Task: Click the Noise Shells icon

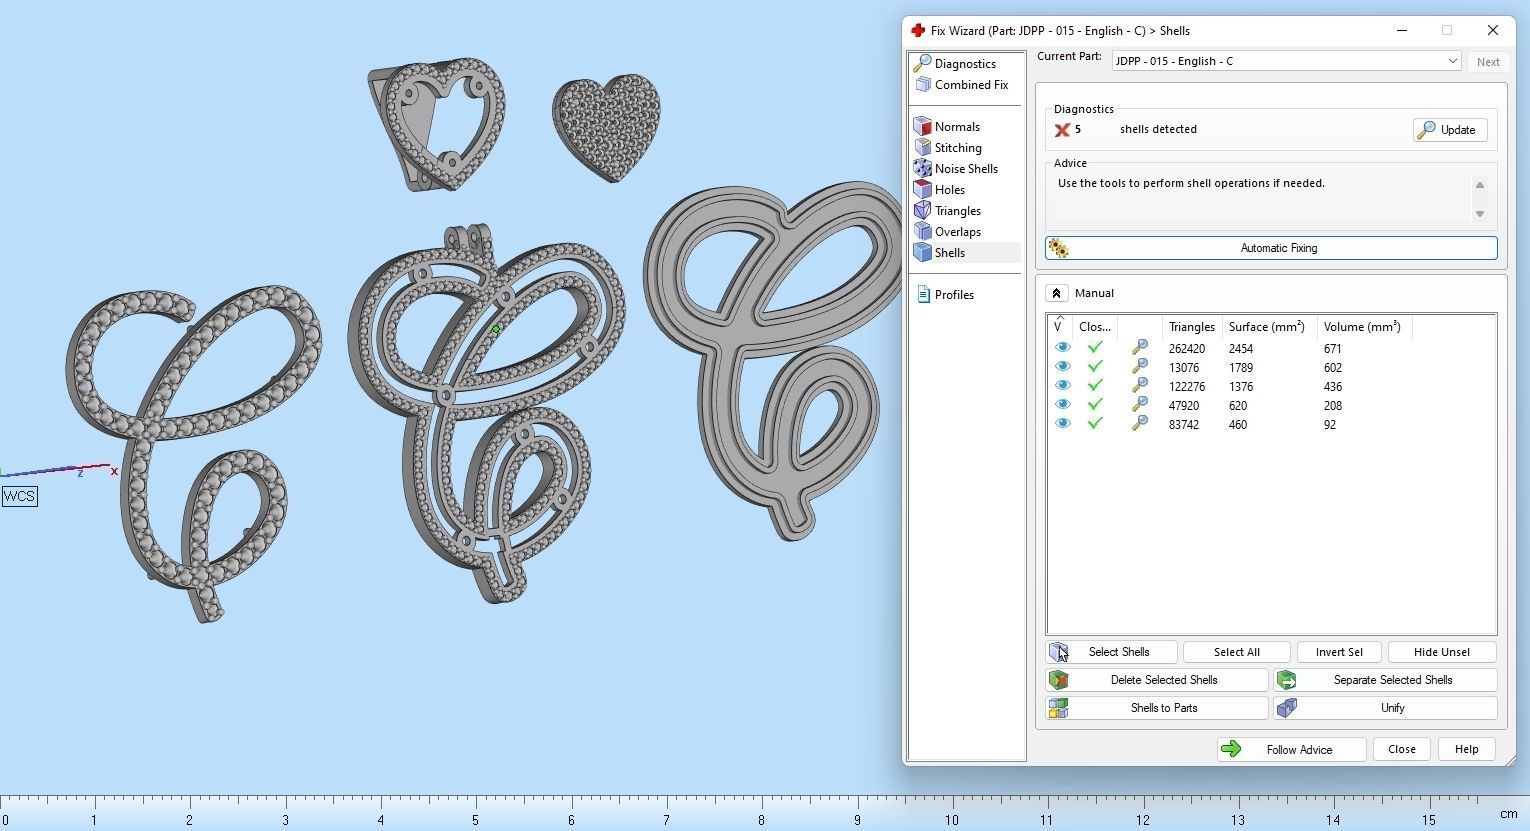Action: [x=922, y=168]
